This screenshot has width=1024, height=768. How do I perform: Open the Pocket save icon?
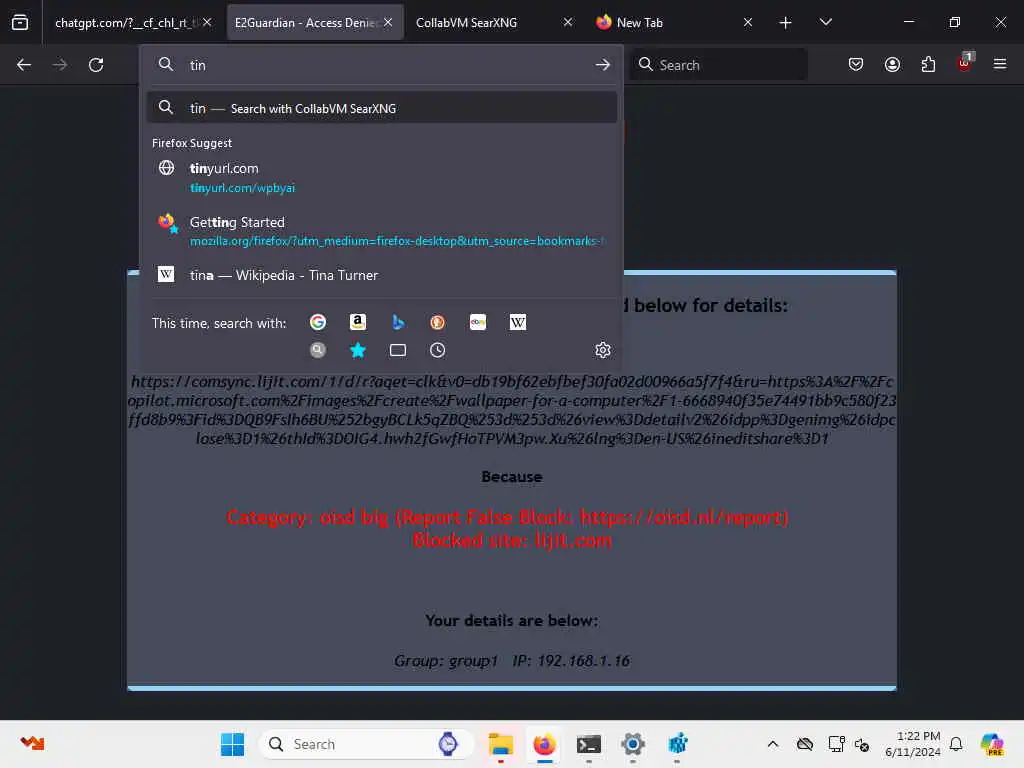[856, 64]
